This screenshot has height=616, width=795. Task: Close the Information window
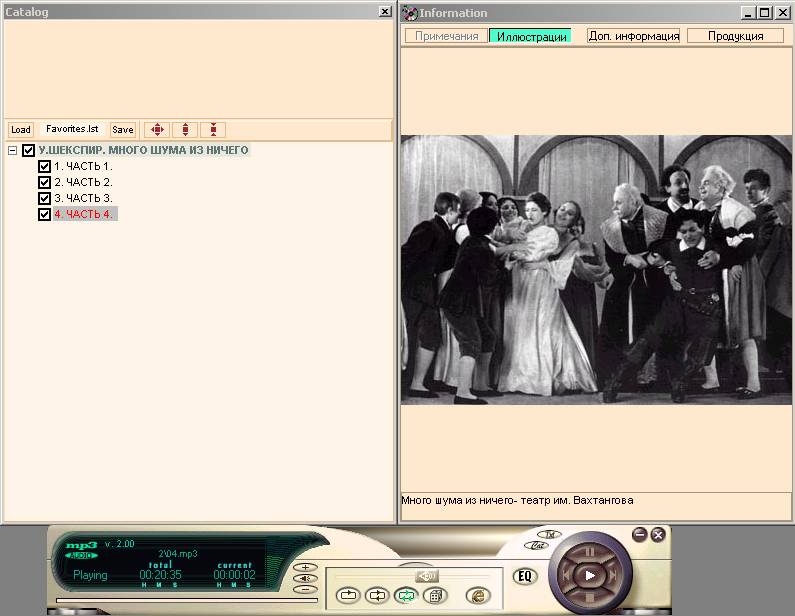782,13
